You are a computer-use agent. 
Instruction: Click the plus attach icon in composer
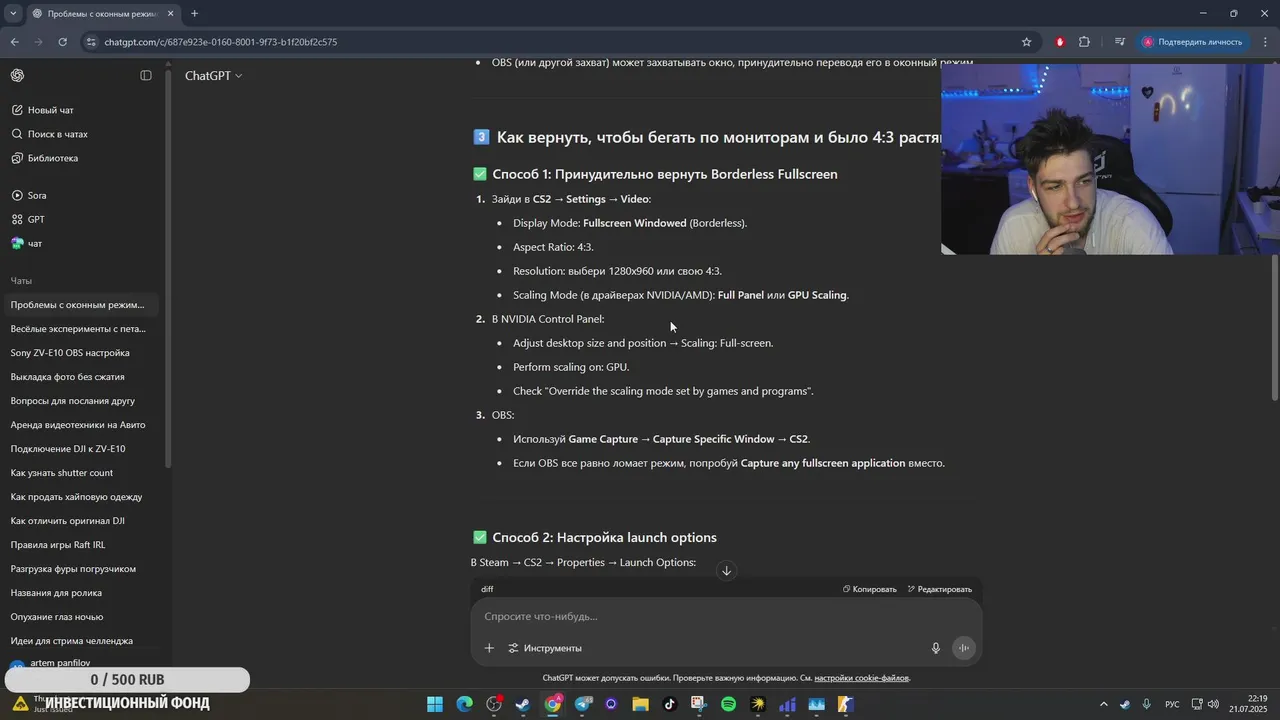tap(489, 648)
